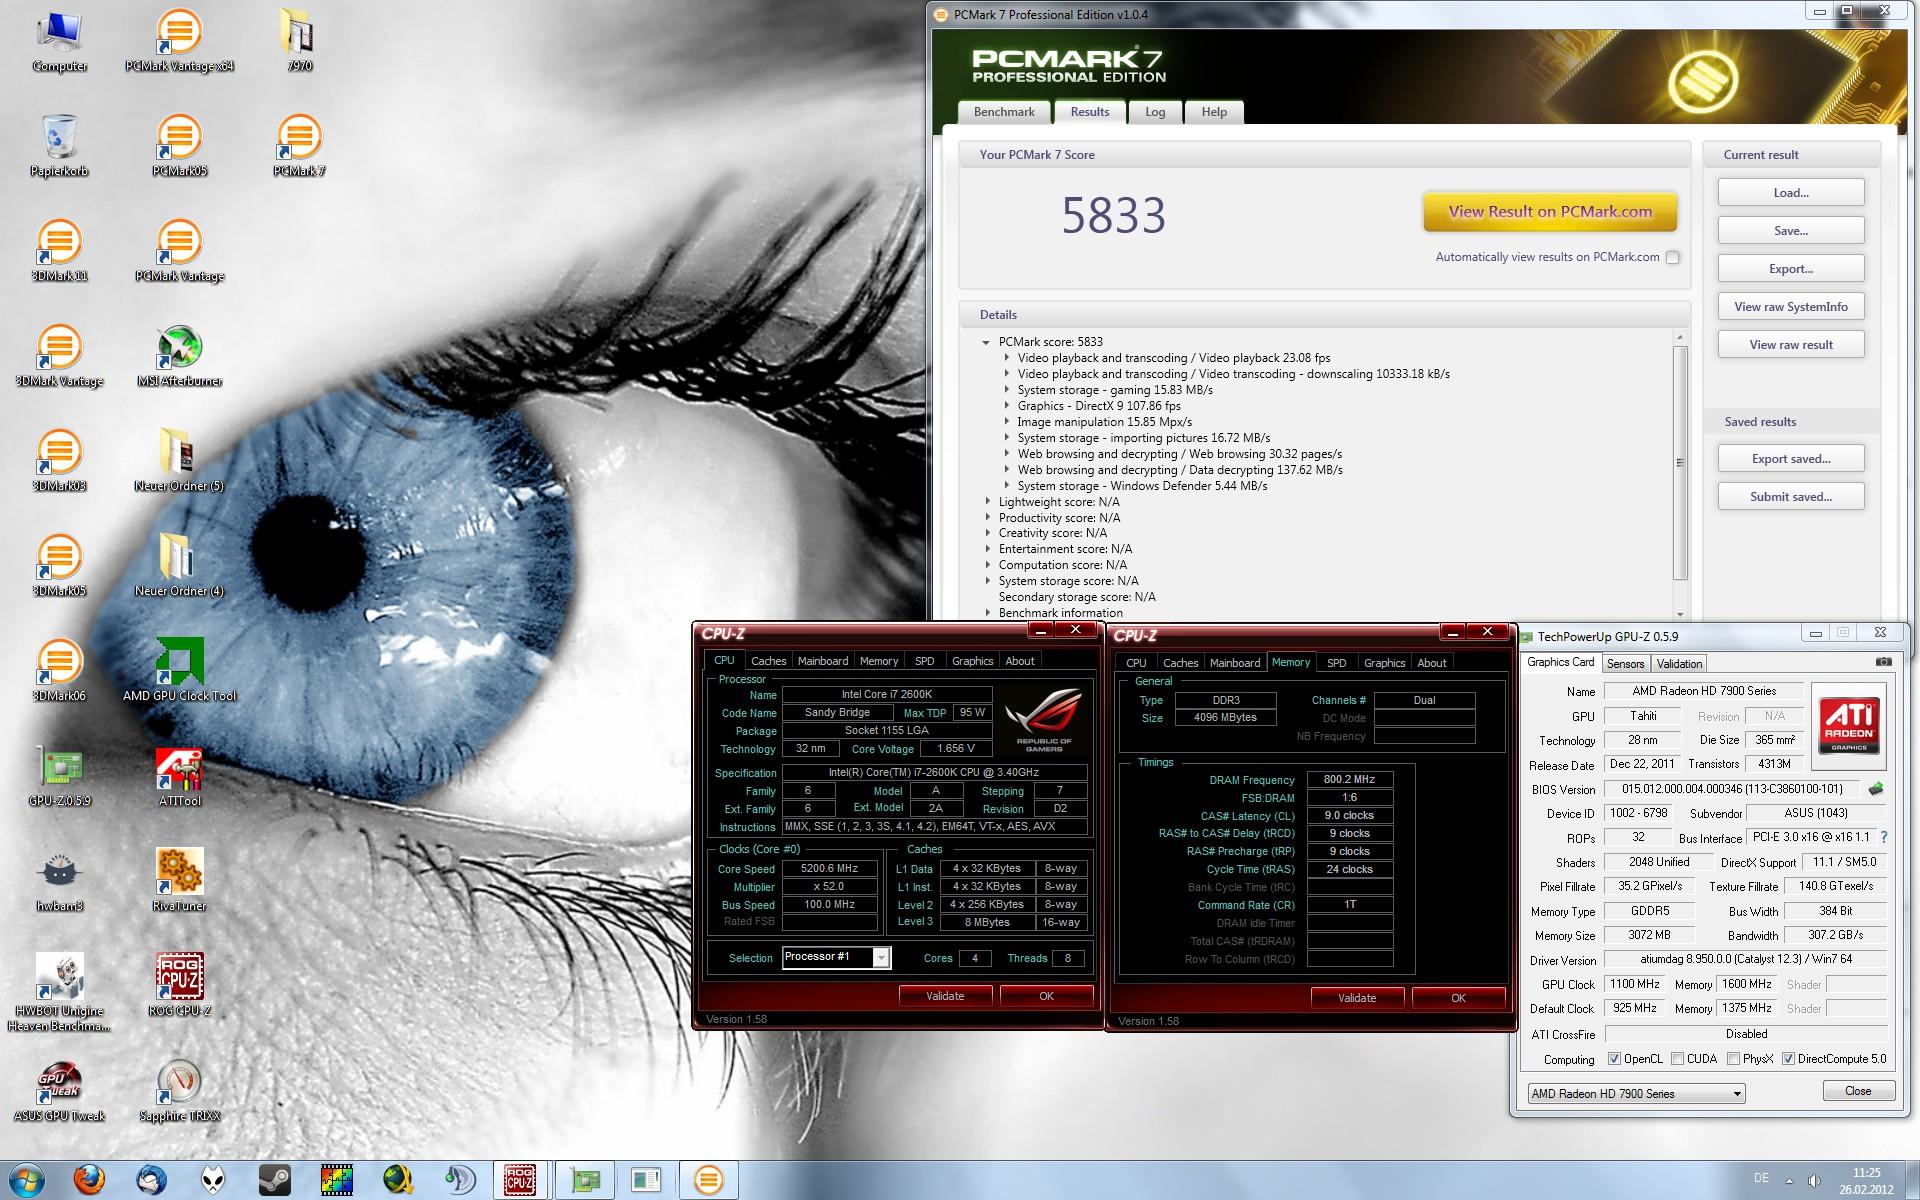
Task: Toggle PhysX checkbox in GPU-Z
Action: click(x=1733, y=1059)
